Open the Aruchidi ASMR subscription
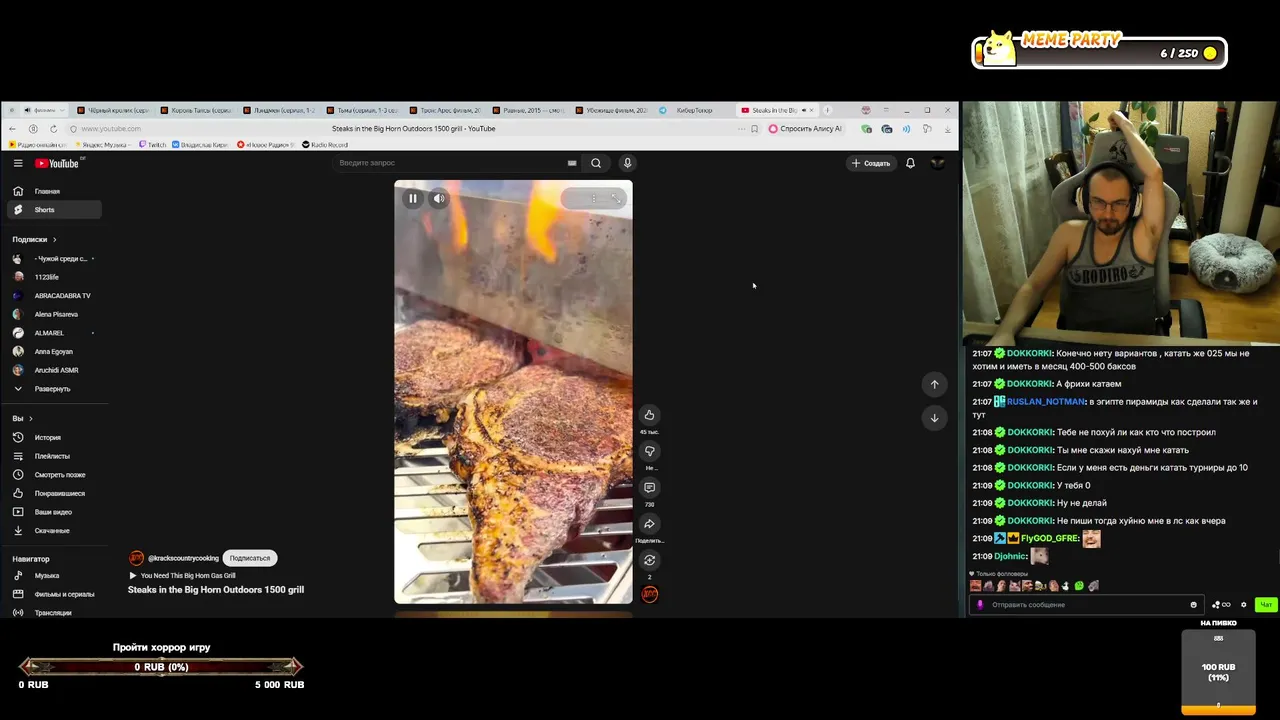1280x720 pixels. coord(54,370)
